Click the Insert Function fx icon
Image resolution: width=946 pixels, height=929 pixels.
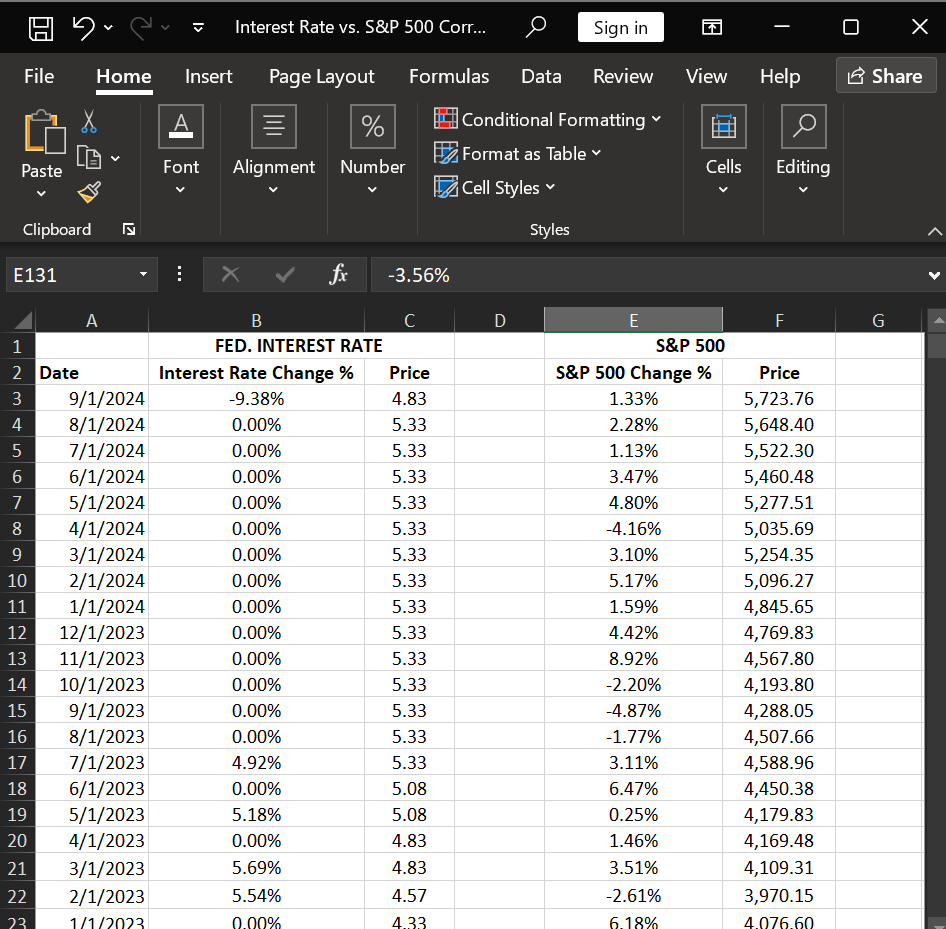[x=339, y=275]
